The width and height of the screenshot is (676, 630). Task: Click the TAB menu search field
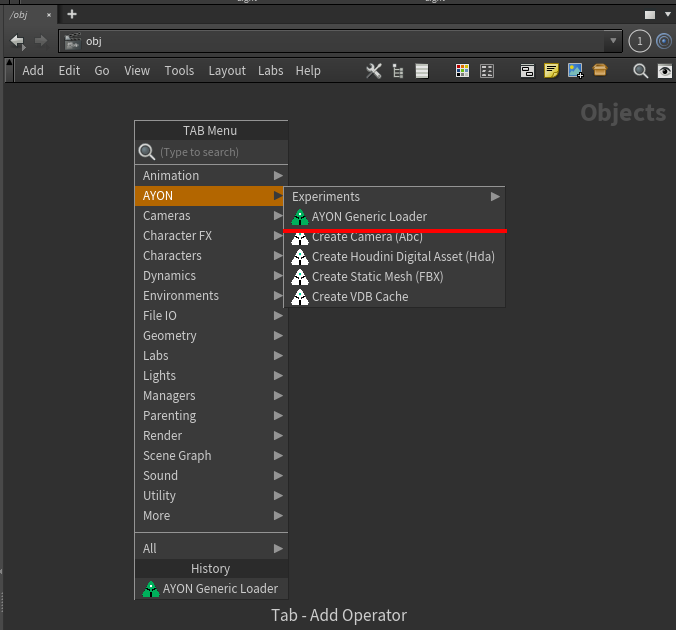click(x=211, y=152)
